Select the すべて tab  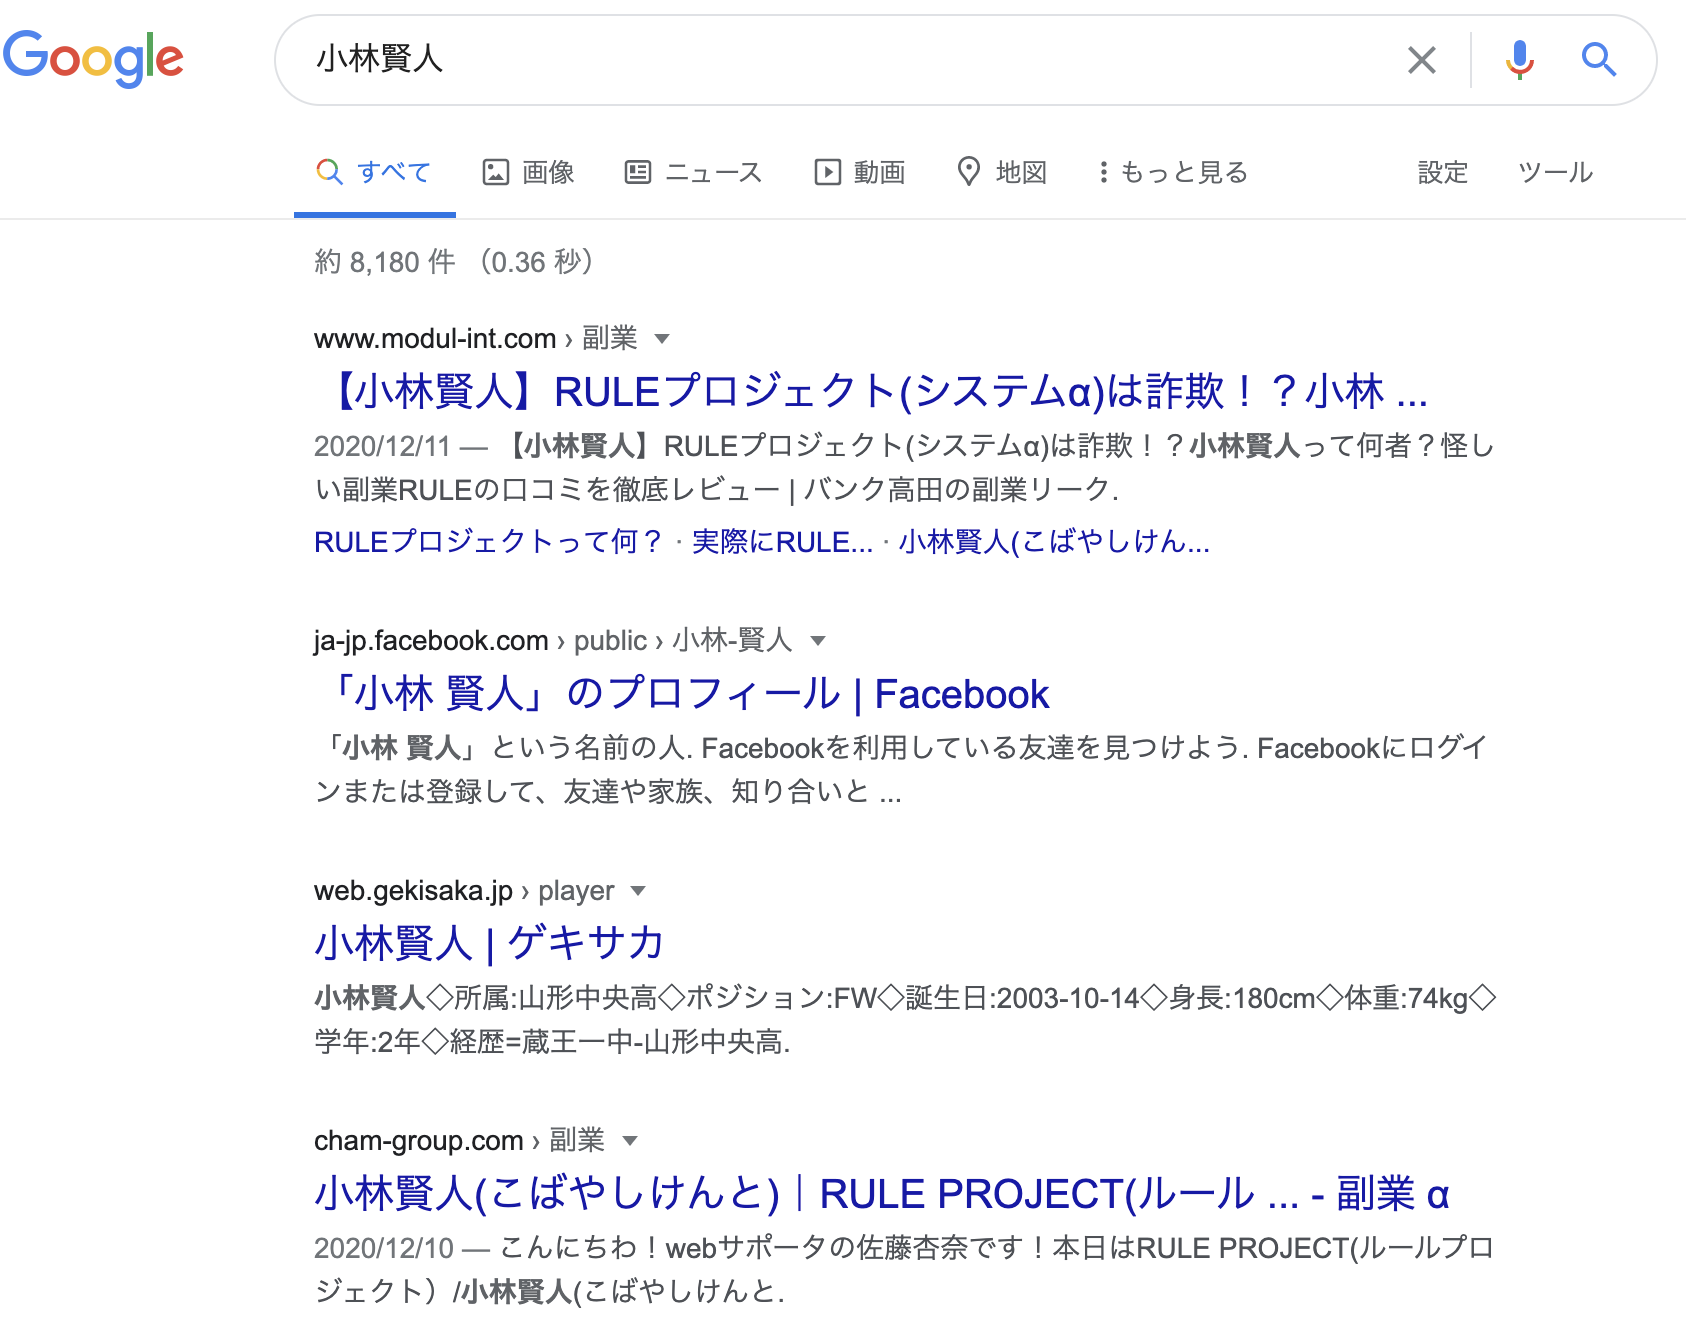pyautogui.click(x=374, y=172)
